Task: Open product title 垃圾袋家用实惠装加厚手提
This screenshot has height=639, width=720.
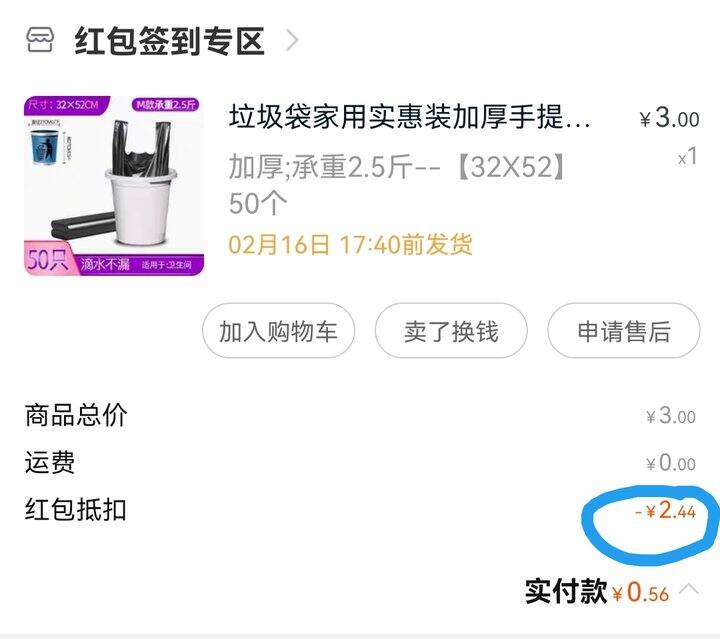Action: tap(410, 117)
